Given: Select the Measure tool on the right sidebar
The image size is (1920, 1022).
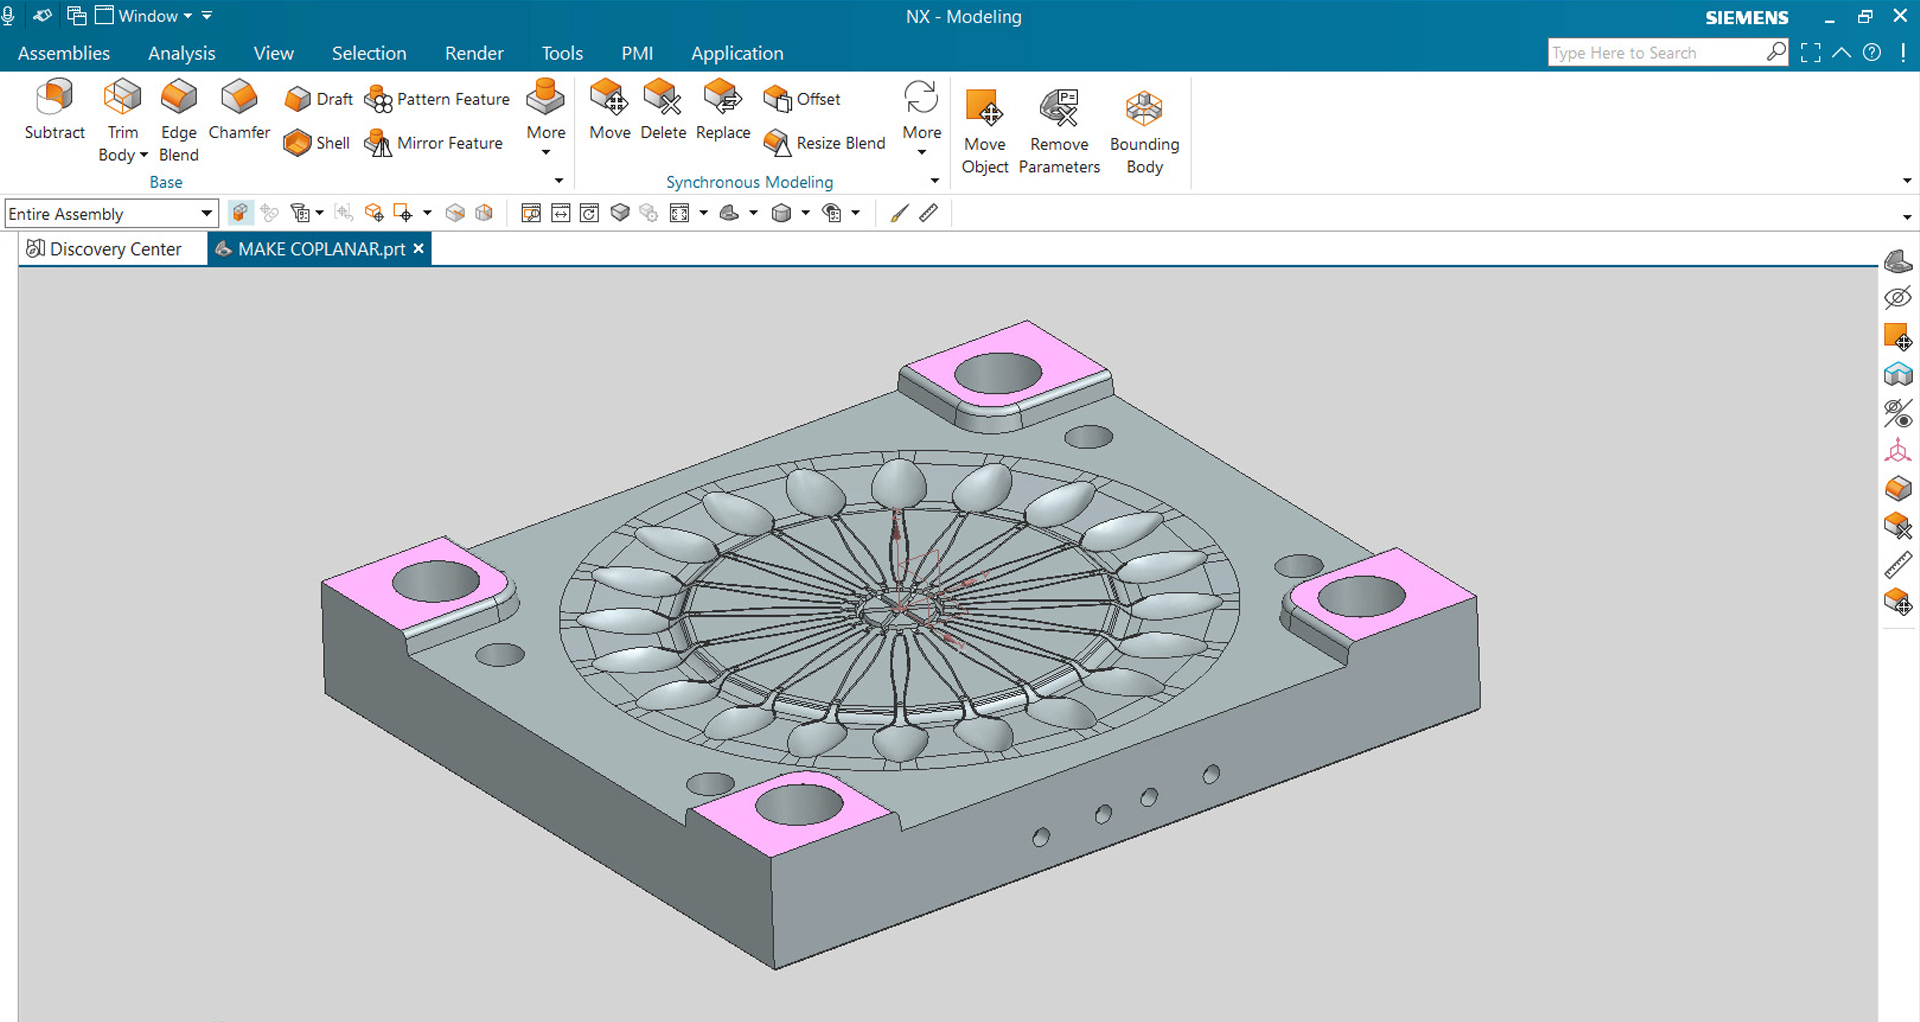Looking at the screenshot, I should 1897,564.
